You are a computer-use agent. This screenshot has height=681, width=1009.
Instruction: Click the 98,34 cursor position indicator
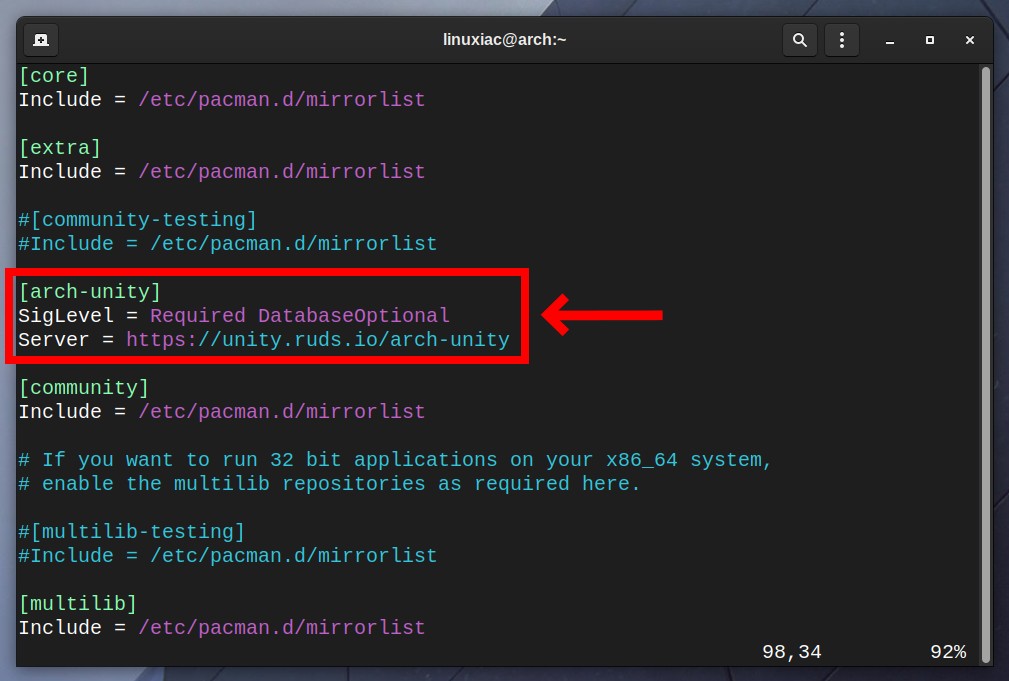pyautogui.click(x=790, y=651)
